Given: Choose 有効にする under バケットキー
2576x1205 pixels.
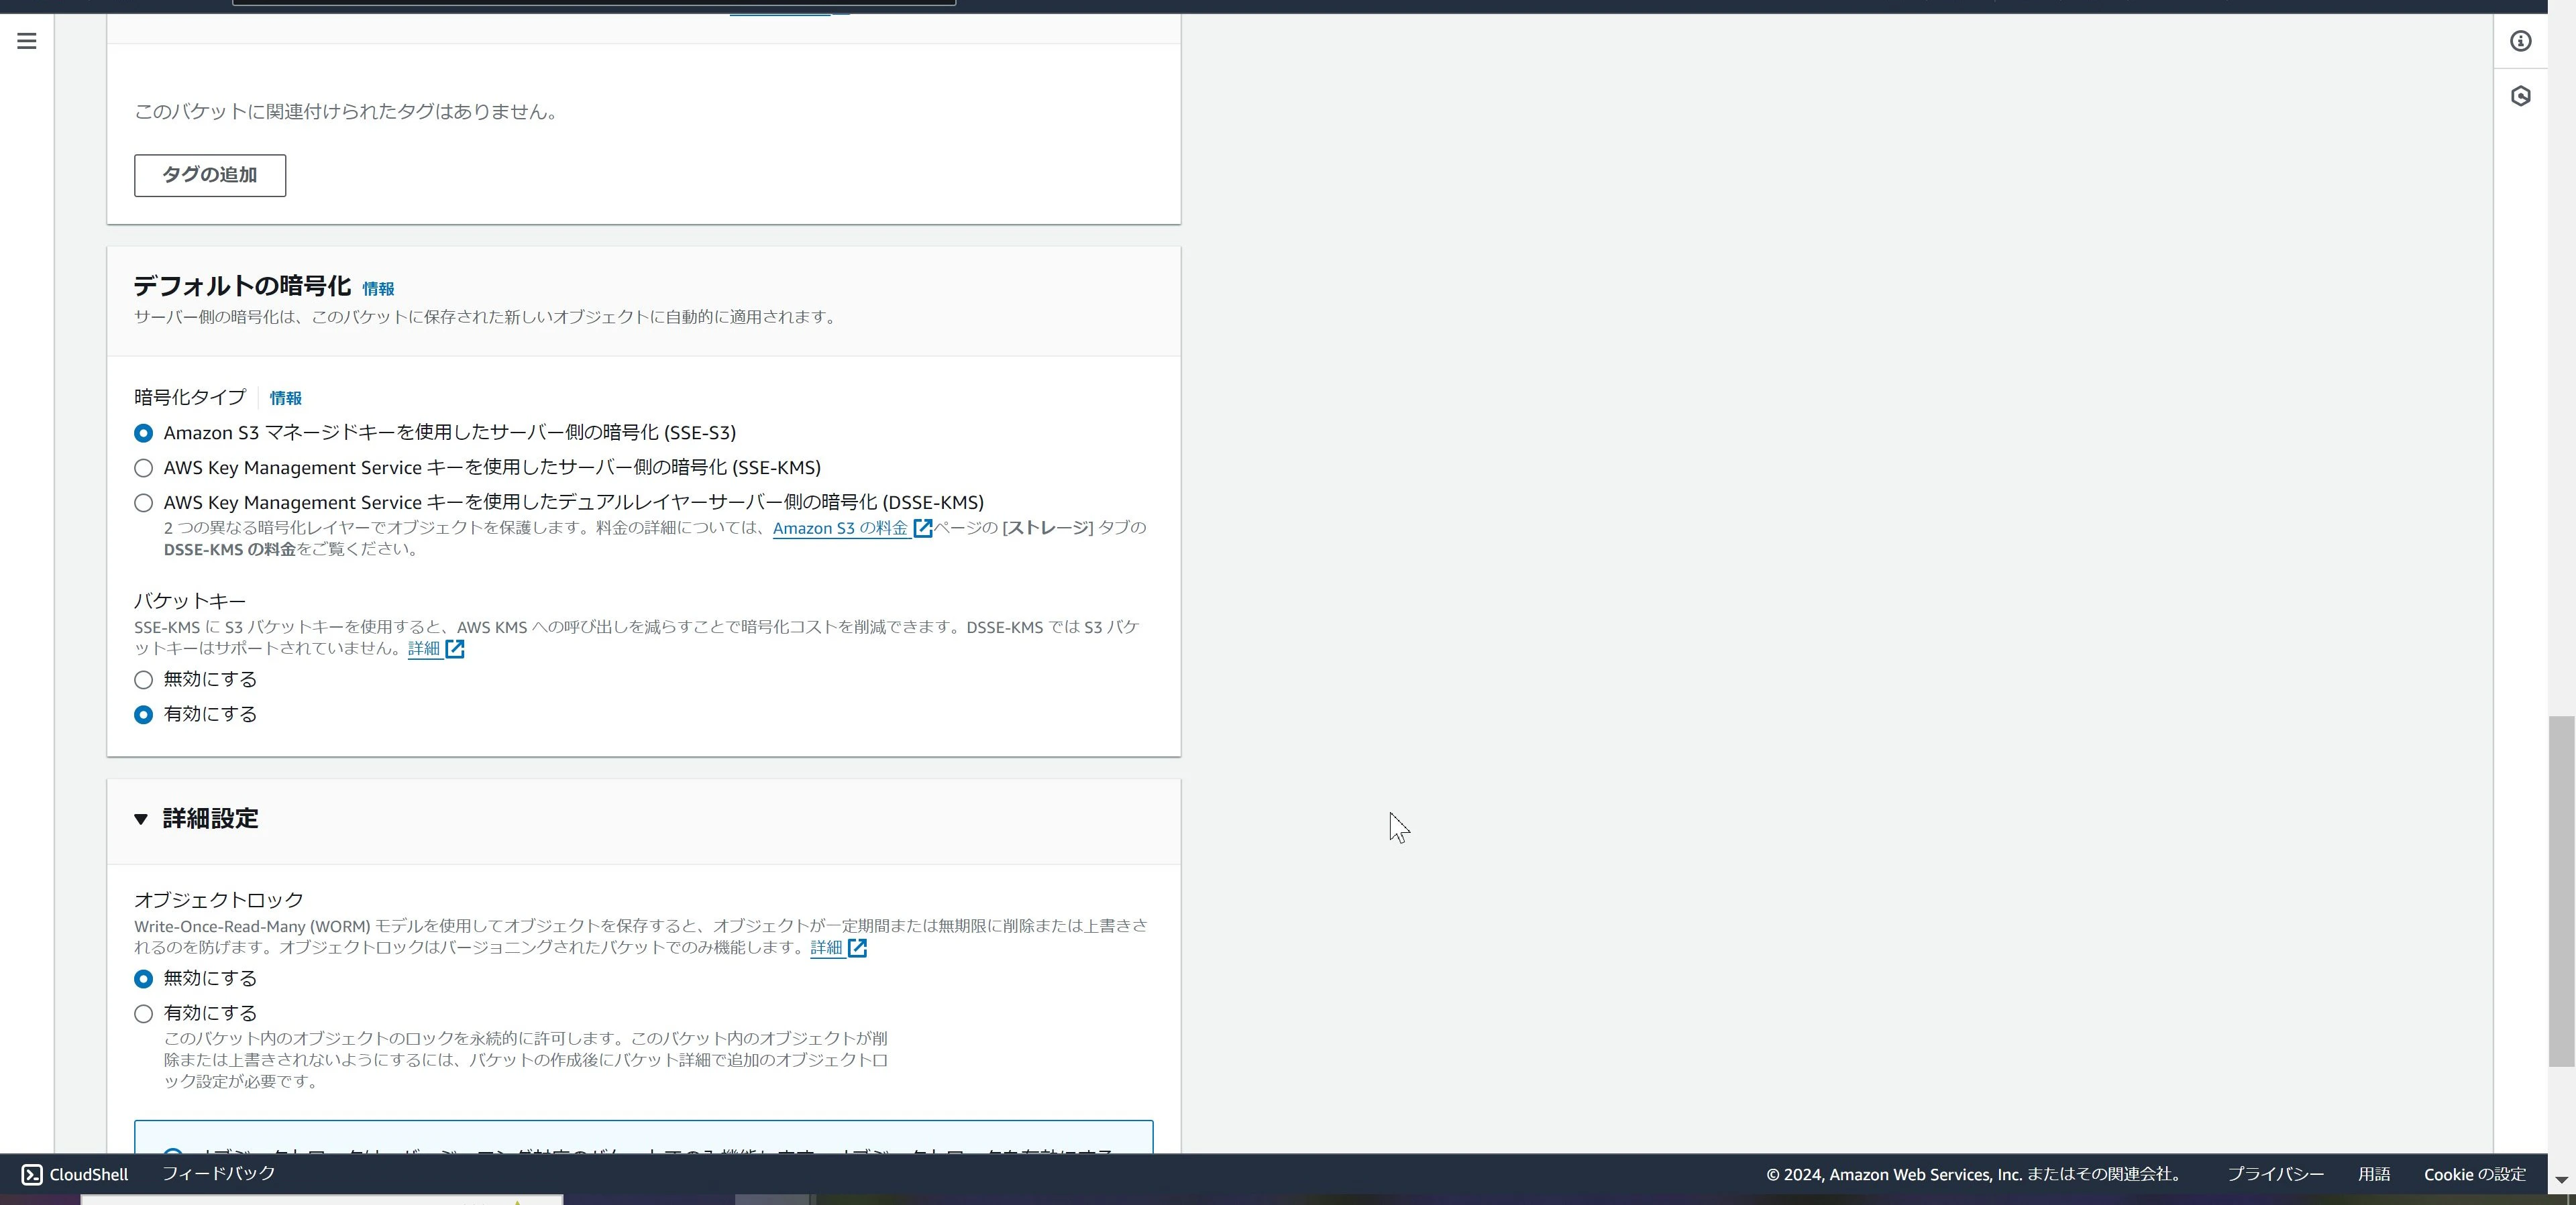Looking at the screenshot, I should tap(144, 715).
